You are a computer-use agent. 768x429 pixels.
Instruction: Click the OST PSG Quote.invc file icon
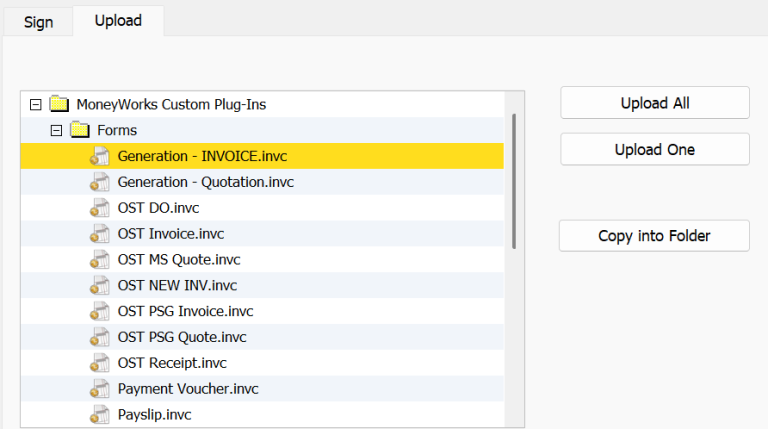99,337
